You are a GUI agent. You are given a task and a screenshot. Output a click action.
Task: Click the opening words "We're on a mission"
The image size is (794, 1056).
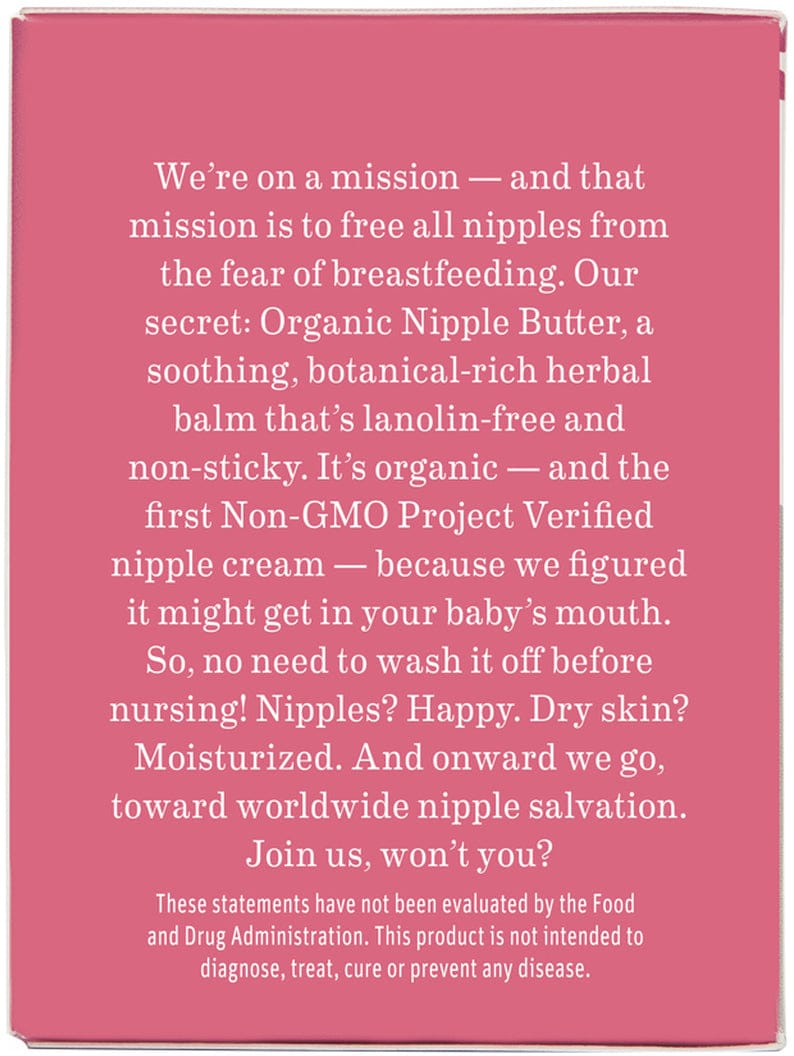(x=306, y=179)
